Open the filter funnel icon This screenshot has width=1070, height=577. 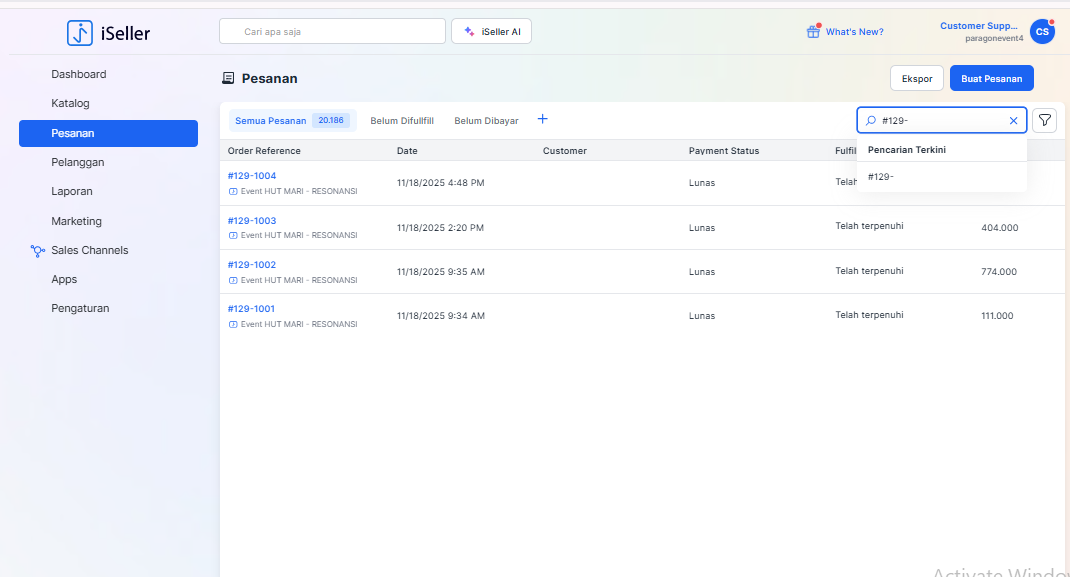1044,120
